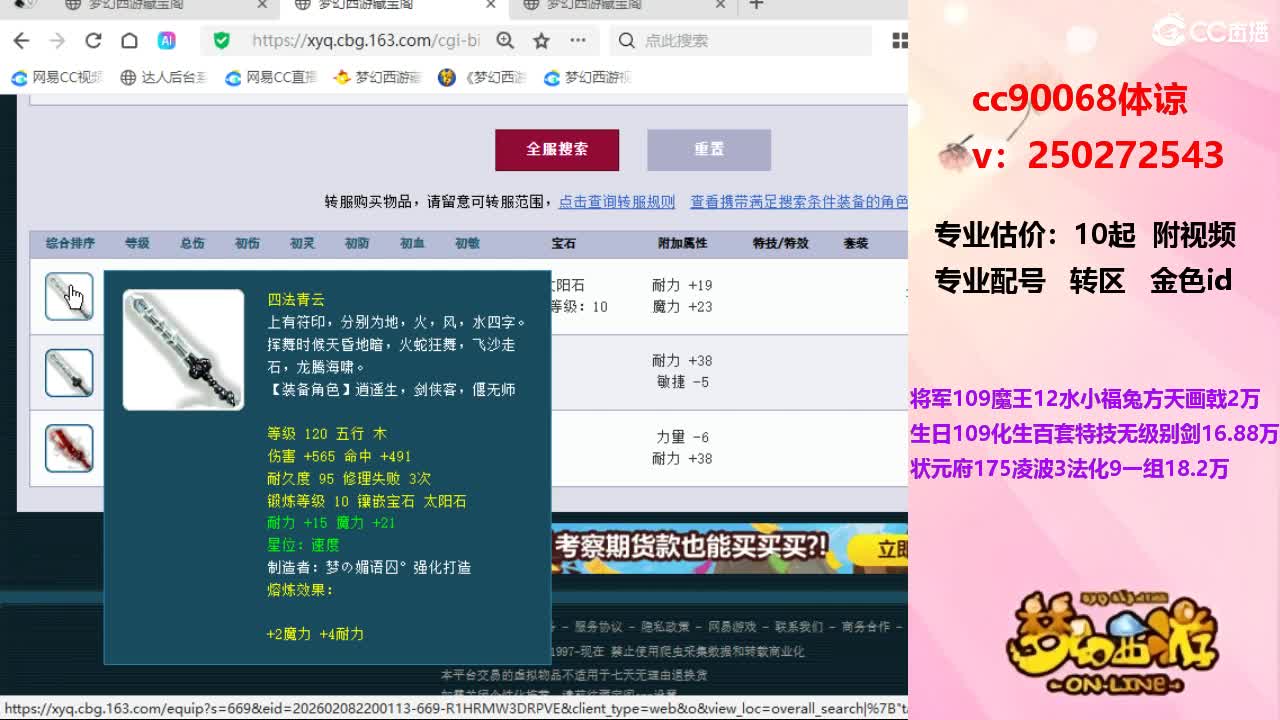
Task: Open 查看携带满足搜索条件装备的角色 link
Action: [799, 202]
